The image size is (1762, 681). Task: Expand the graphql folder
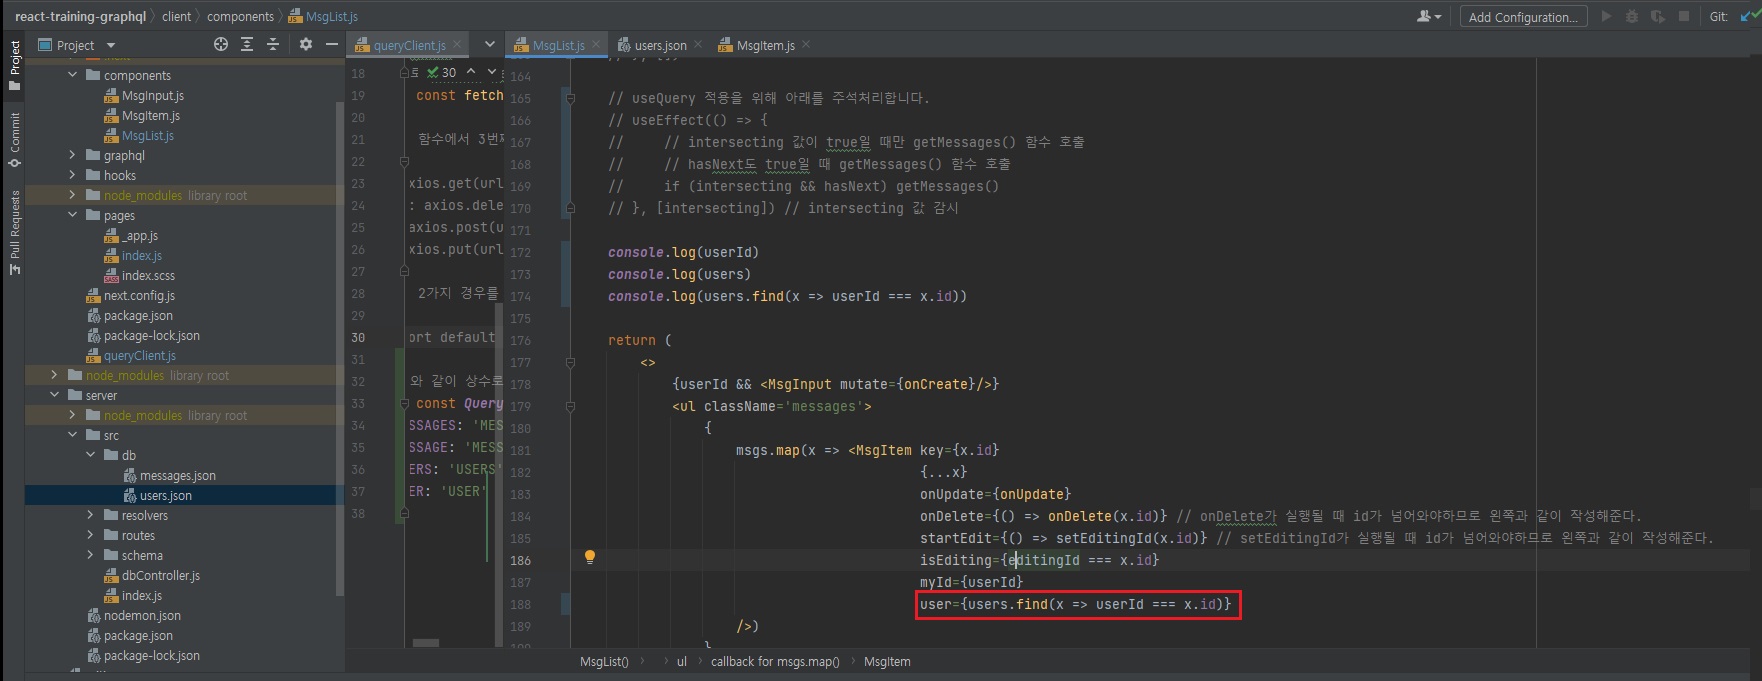(72, 155)
